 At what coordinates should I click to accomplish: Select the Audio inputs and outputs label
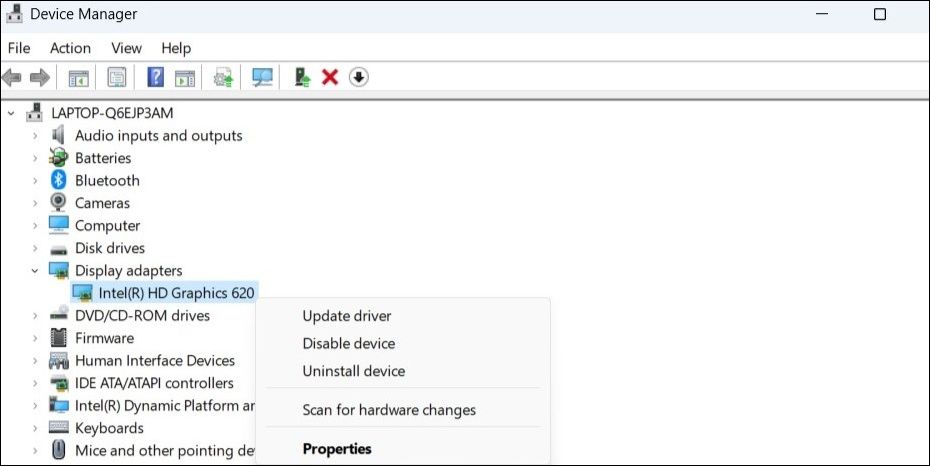coord(158,136)
